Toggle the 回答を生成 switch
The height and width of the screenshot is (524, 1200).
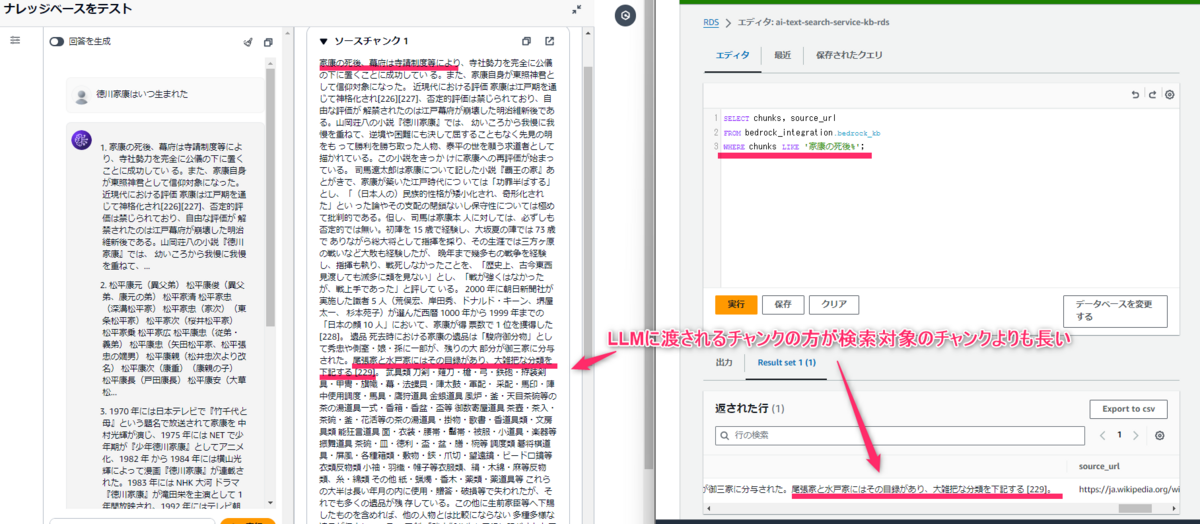point(57,41)
